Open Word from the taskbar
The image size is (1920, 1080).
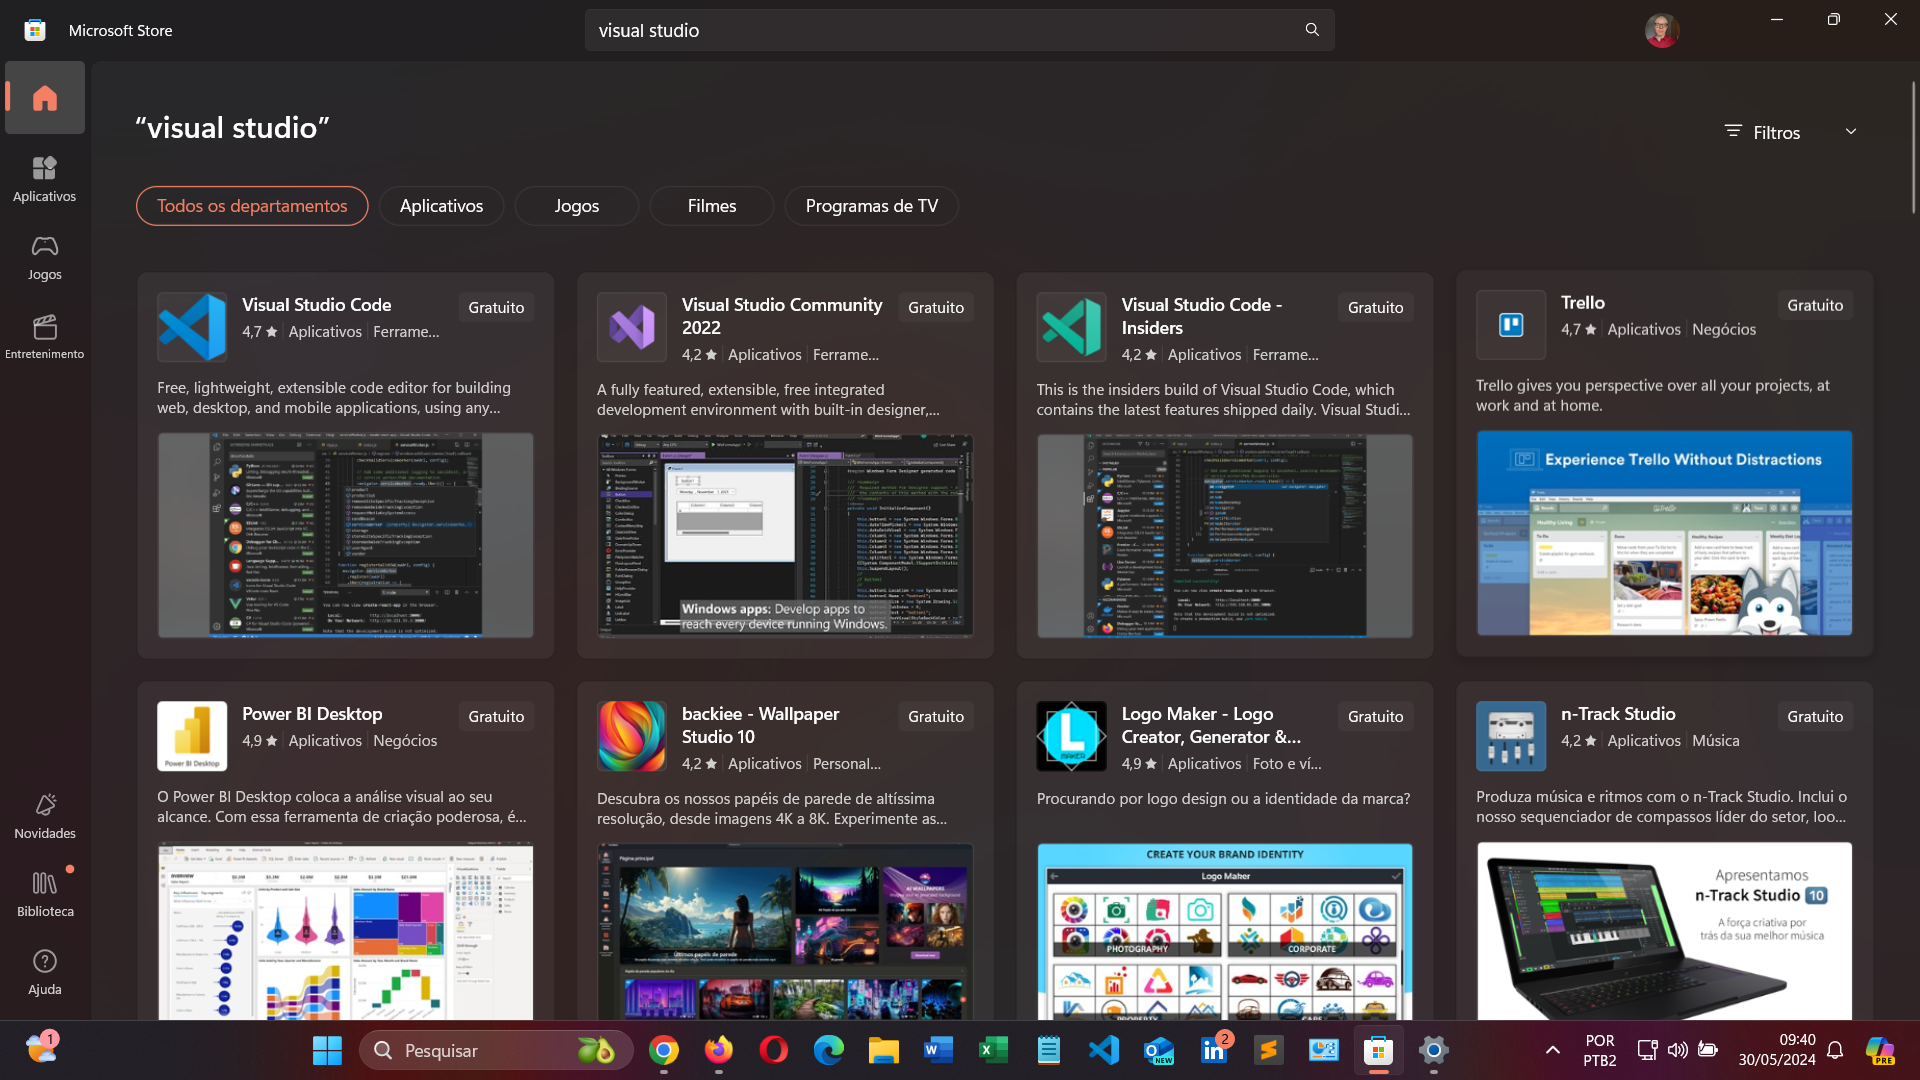[x=939, y=1050]
